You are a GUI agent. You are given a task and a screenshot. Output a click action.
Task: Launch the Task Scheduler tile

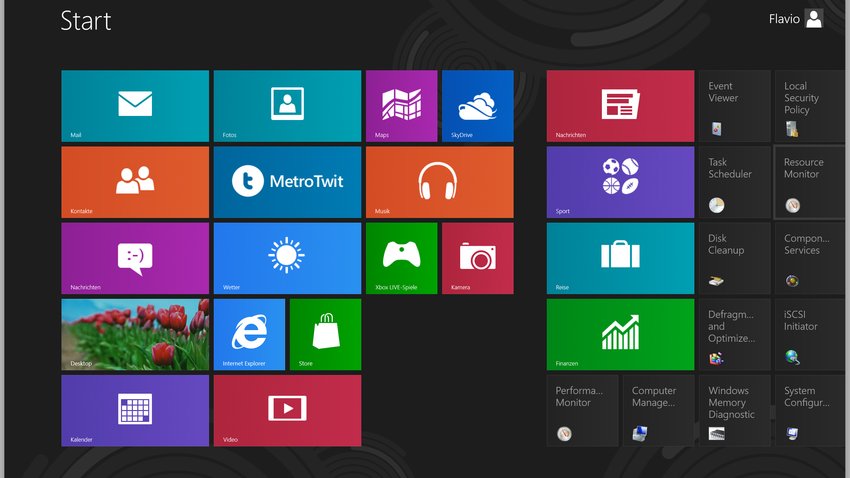[735, 182]
